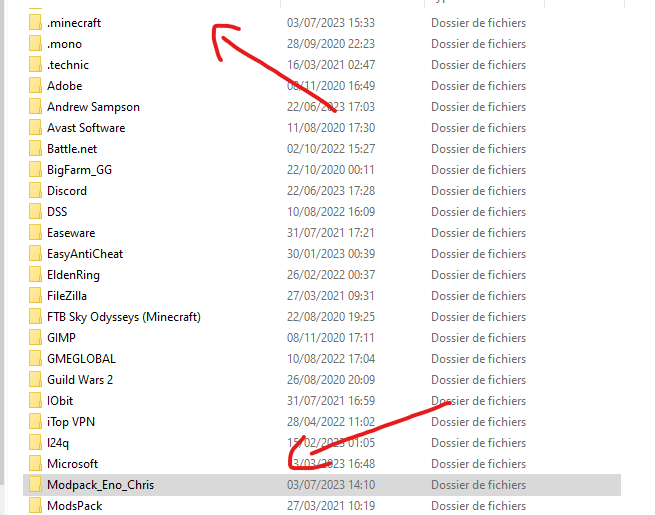This screenshot has height=515, width=655.
Task: Click the date '03/07/2023 15:33'
Action: [331, 23]
